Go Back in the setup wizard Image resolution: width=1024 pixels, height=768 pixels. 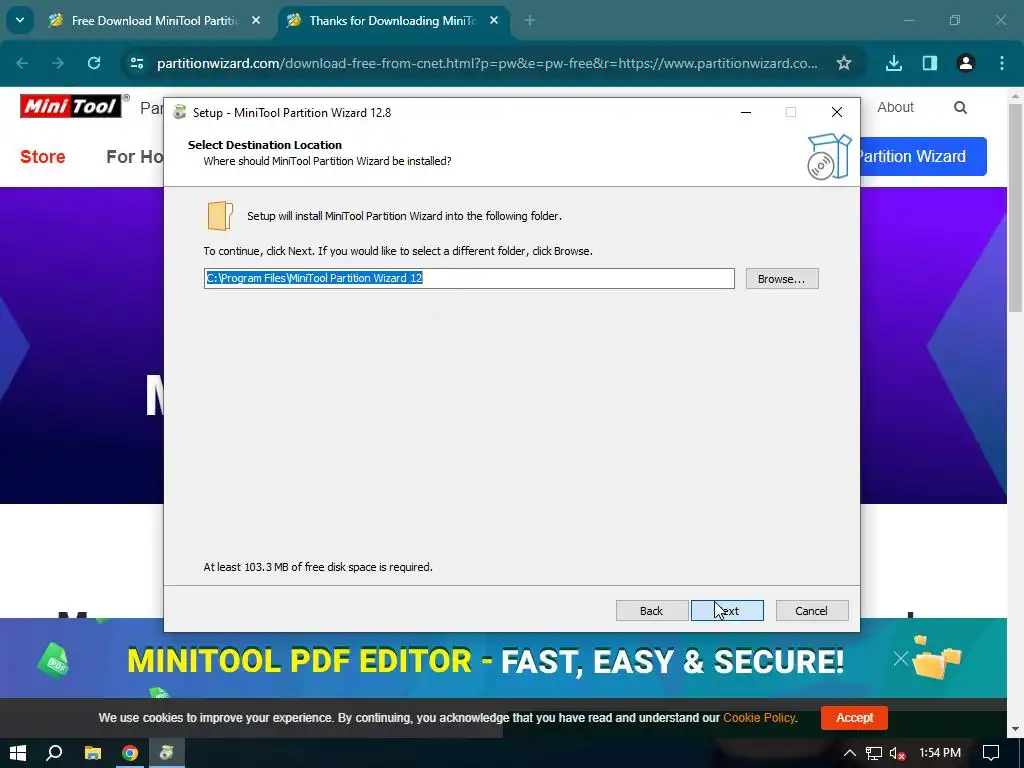pyautogui.click(x=651, y=611)
